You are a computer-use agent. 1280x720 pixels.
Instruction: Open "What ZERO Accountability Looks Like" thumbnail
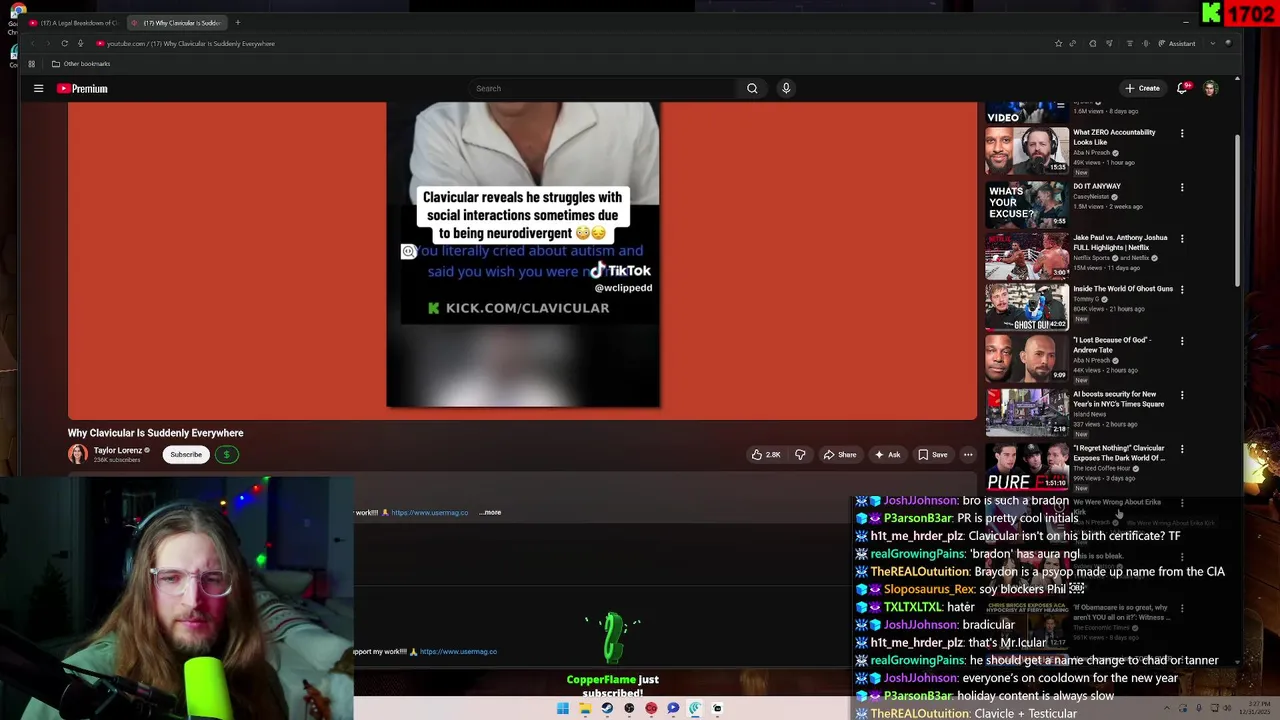point(1026,150)
